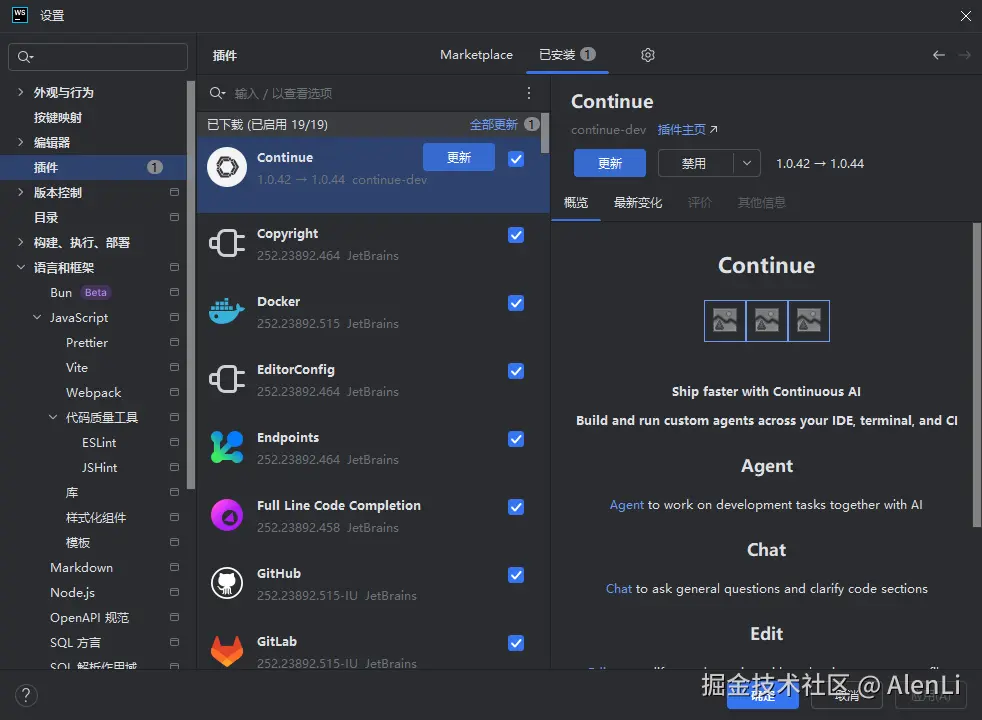Open the help question mark button
The width and height of the screenshot is (982, 720).
[x=26, y=696]
